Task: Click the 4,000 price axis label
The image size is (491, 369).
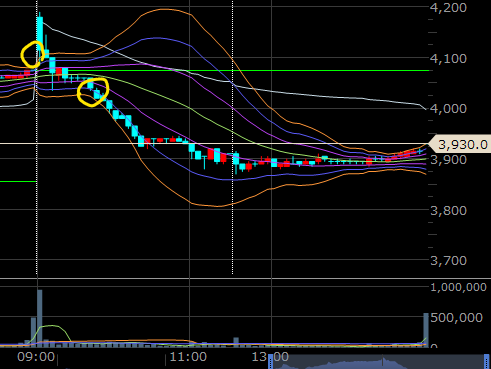Action: 448,109
